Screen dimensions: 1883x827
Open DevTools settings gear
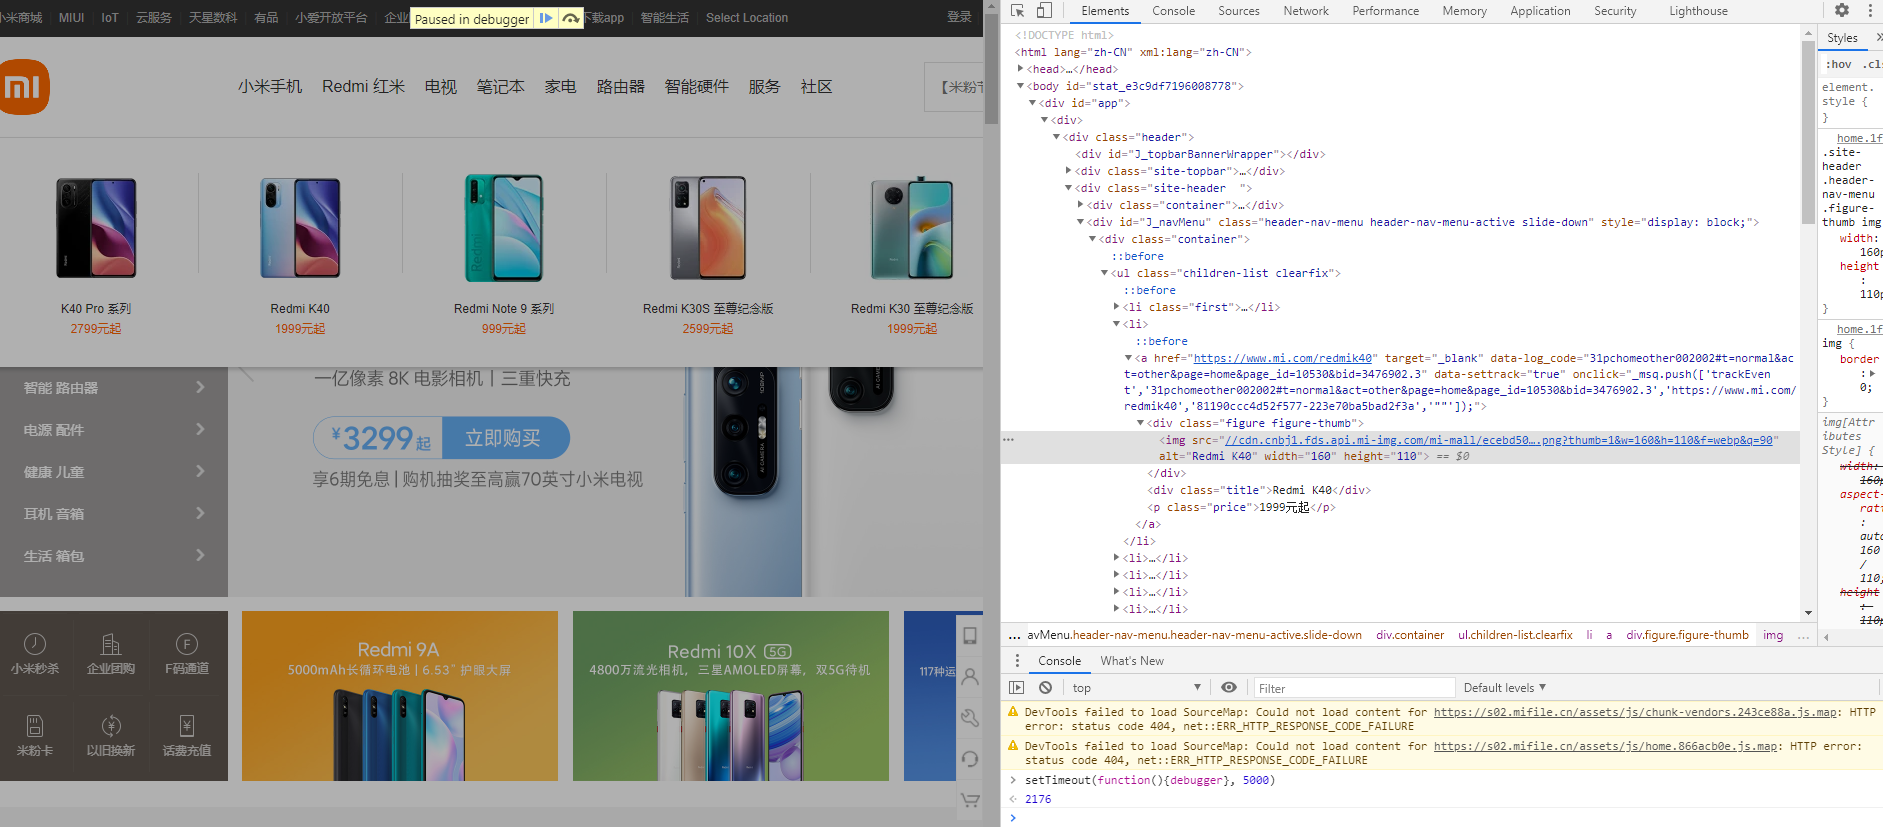tap(1842, 11)
